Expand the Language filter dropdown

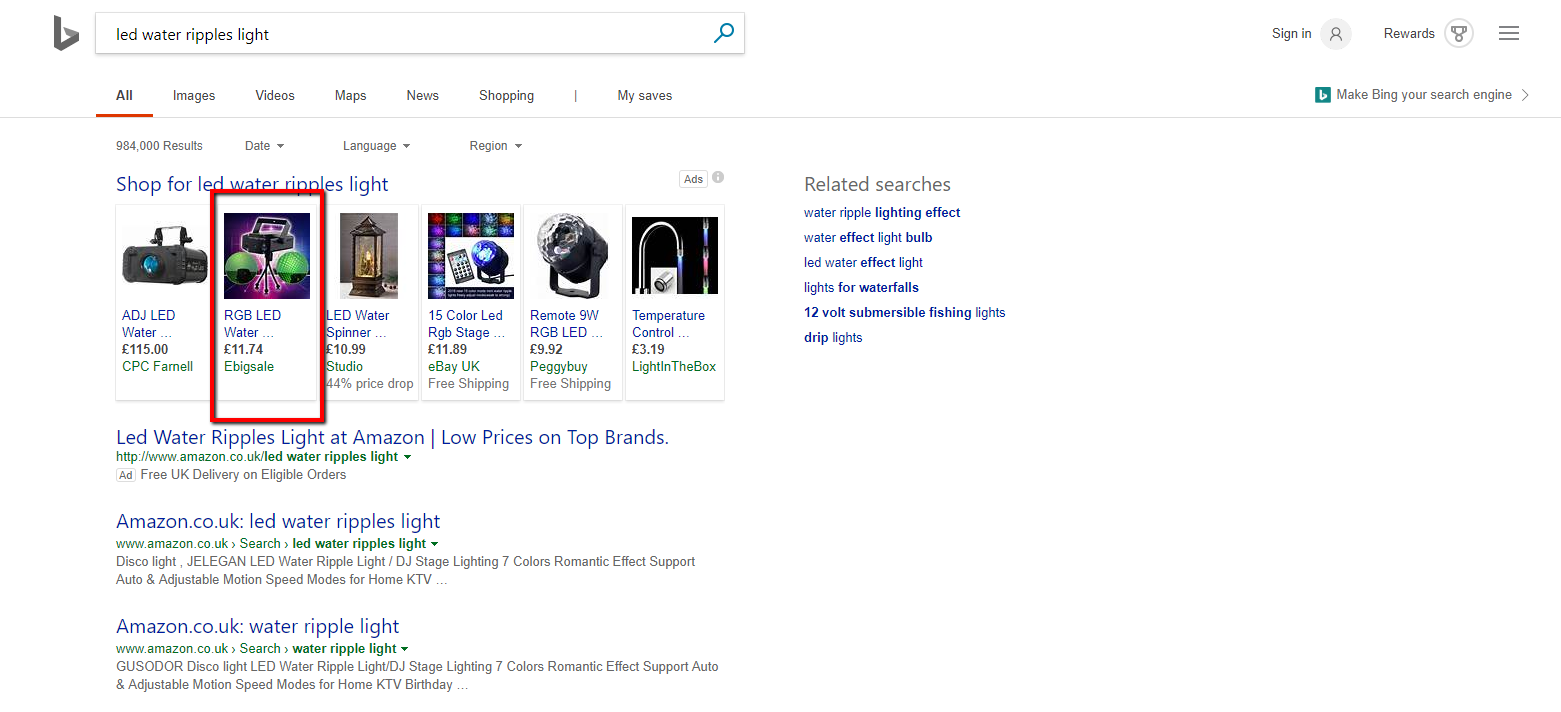376,146
